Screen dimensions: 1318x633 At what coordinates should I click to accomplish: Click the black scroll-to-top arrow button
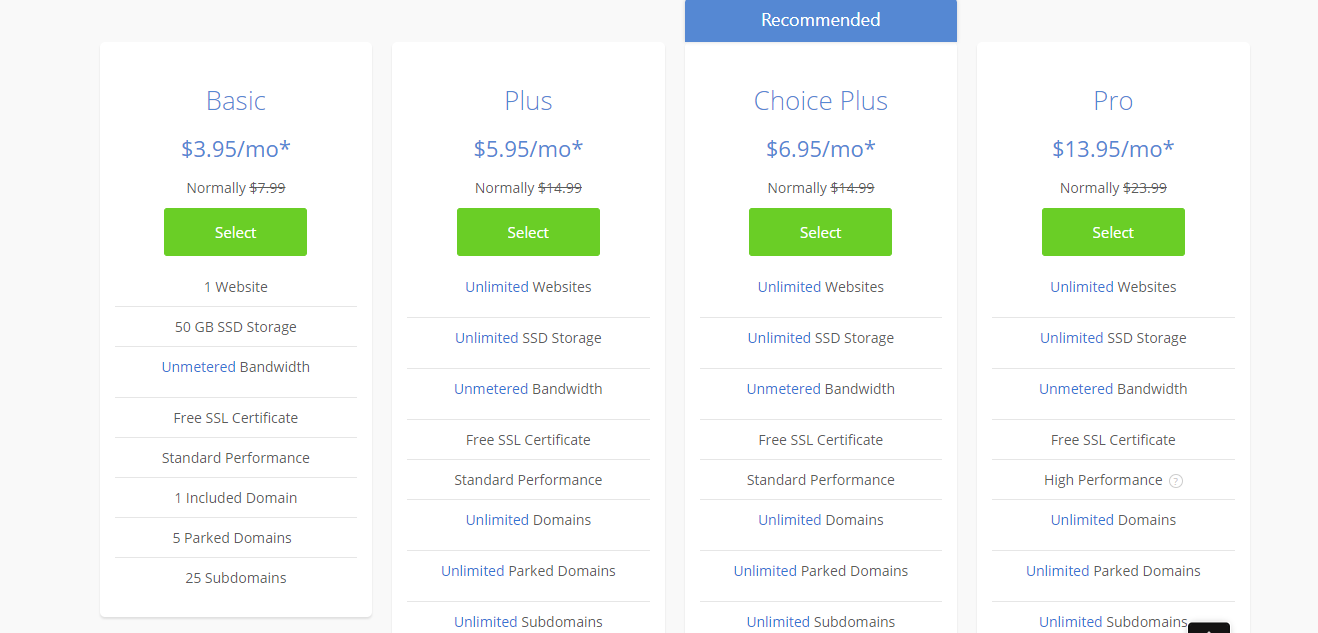[1208, 627]
